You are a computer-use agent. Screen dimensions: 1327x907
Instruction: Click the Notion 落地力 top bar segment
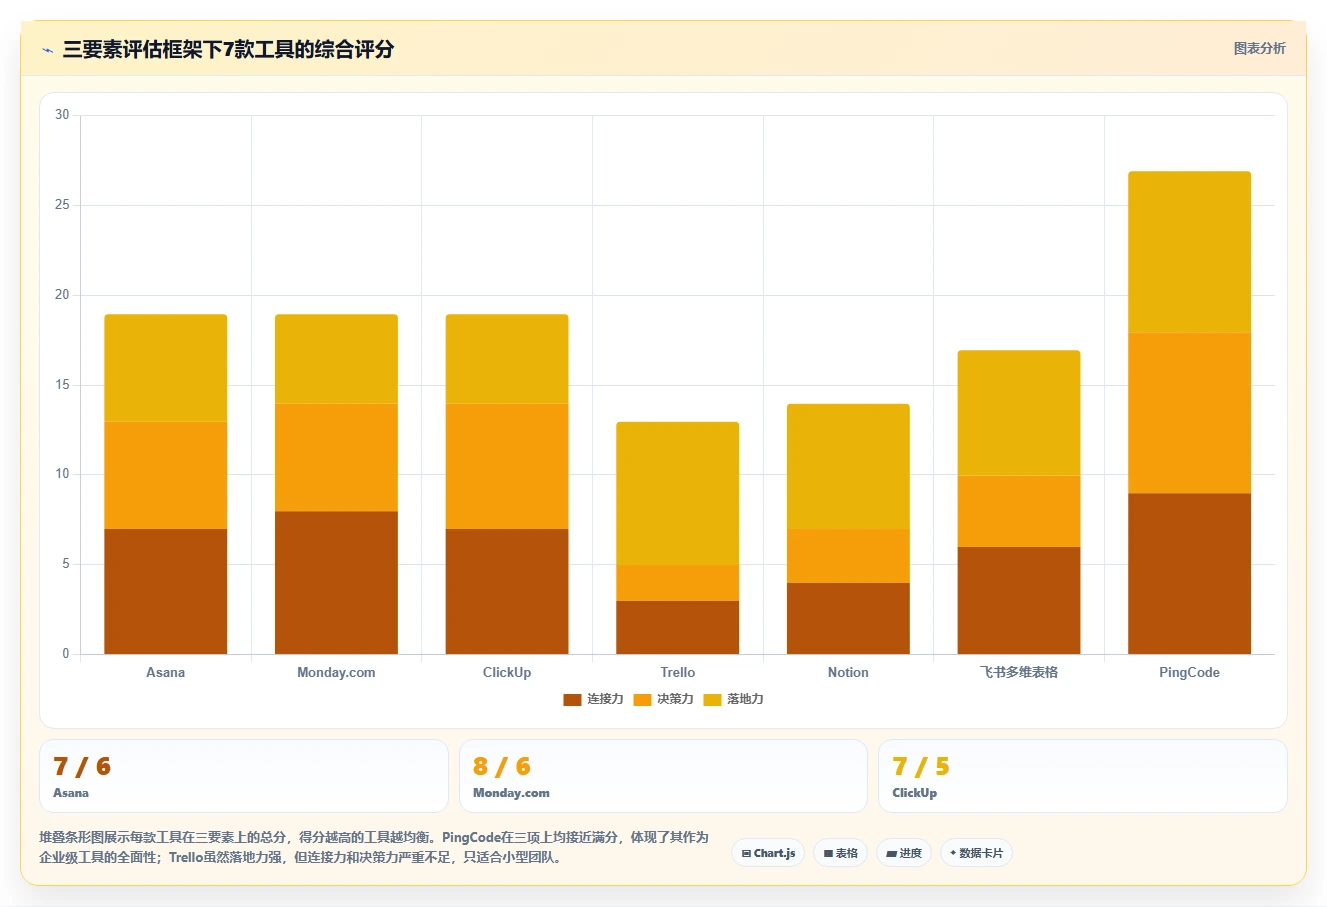click(x=848, y=467)
